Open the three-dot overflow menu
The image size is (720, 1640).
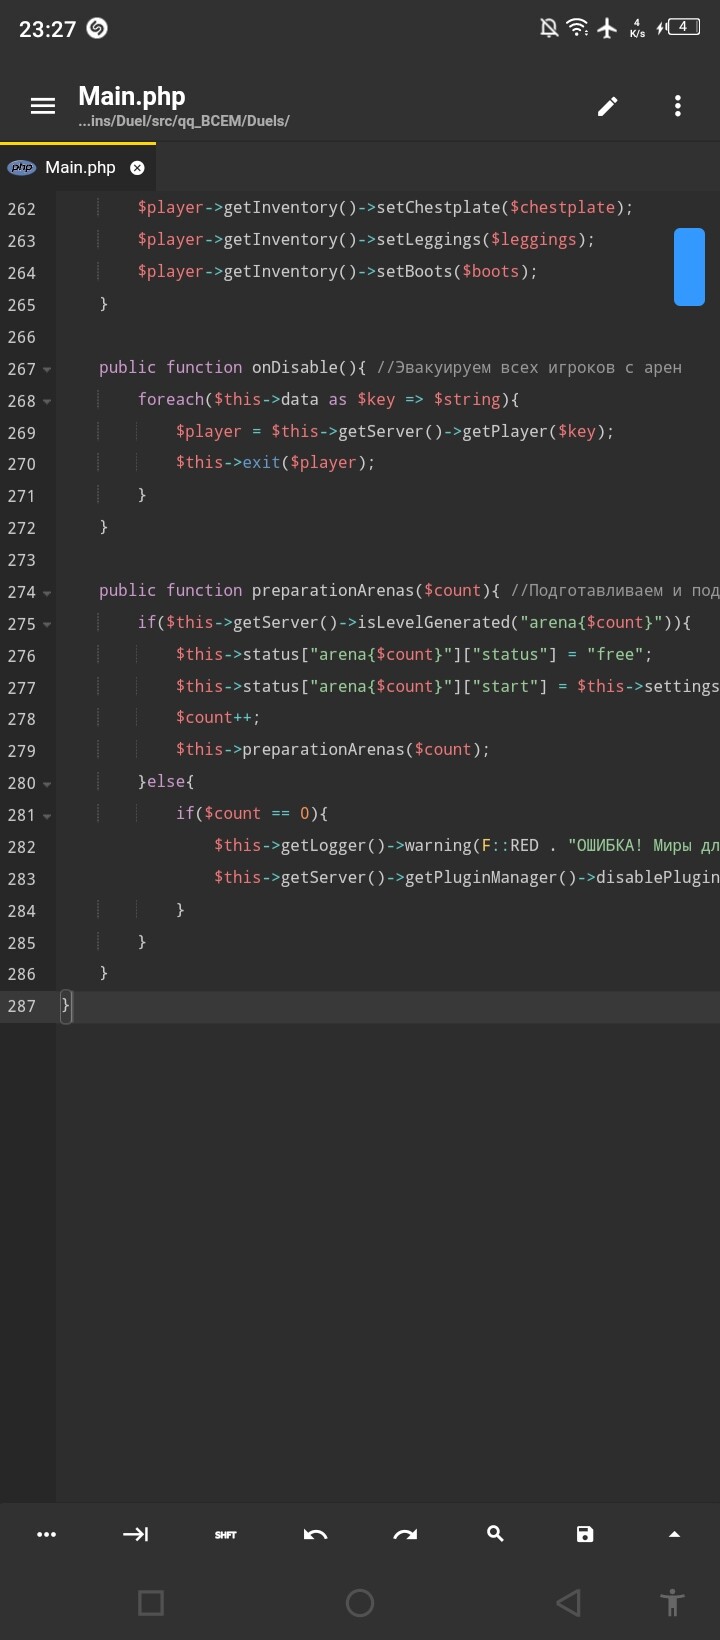(677, 106)
